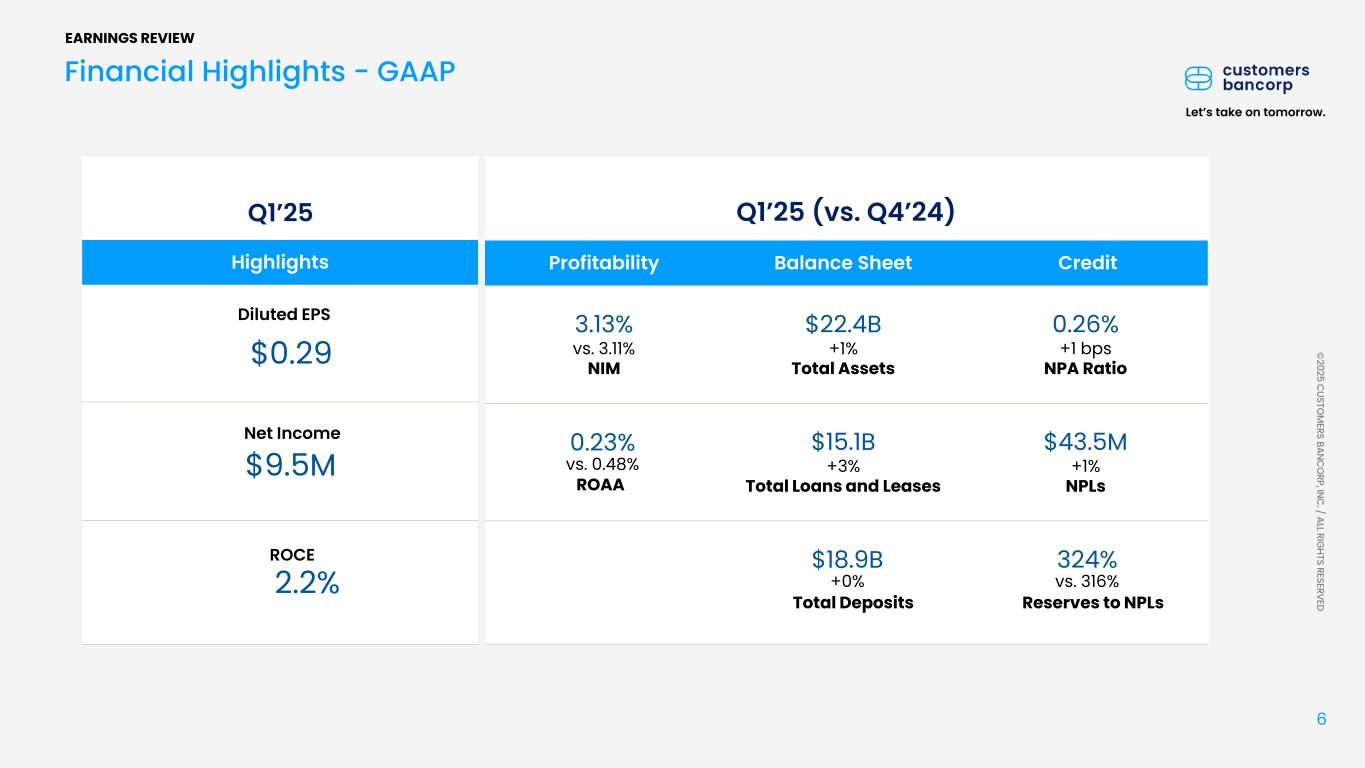Click the 324% Reserves to NPLs figure
Screen dimensions: 1365x768
(1087, 559)
